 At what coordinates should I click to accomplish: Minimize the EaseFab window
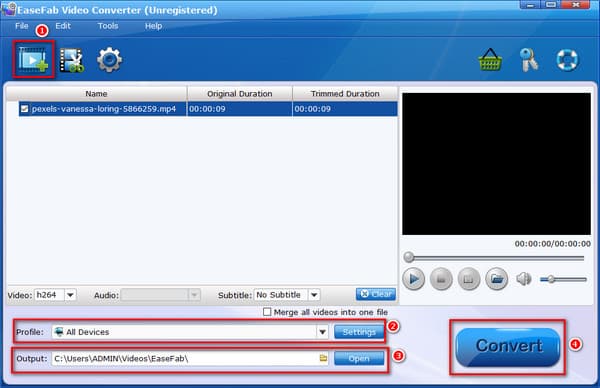coord(530,5)
